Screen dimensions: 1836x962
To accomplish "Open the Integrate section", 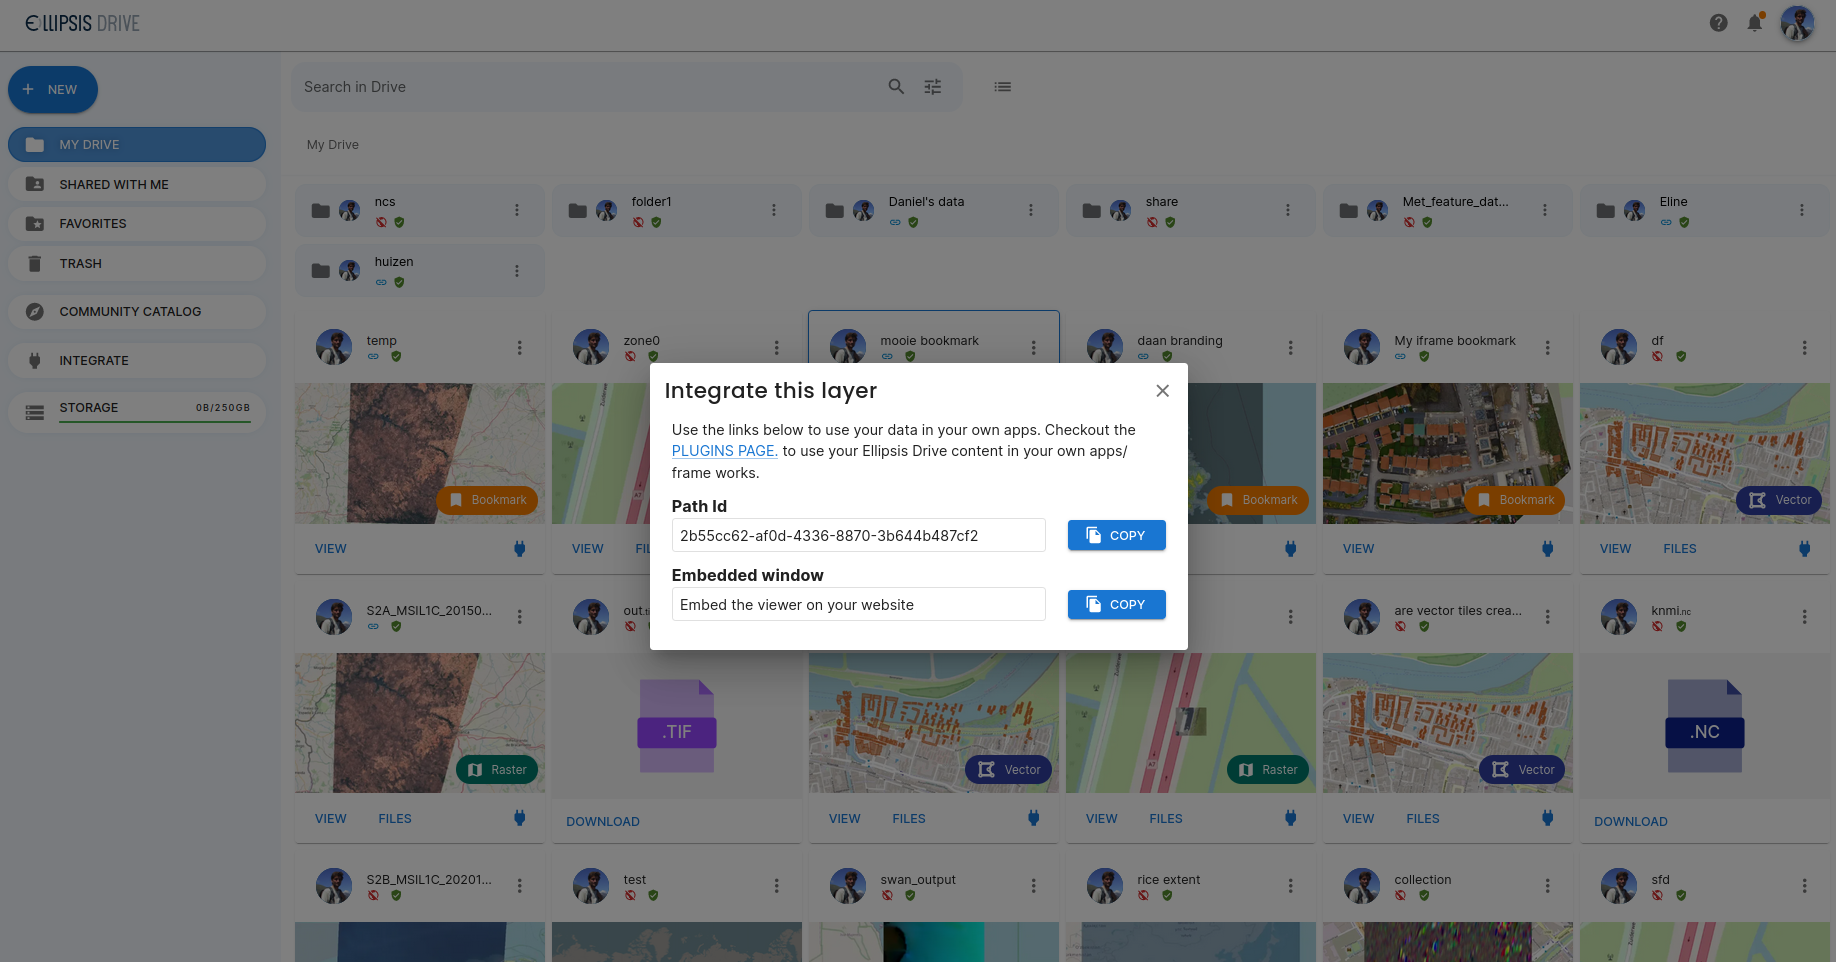I will 137,360.
